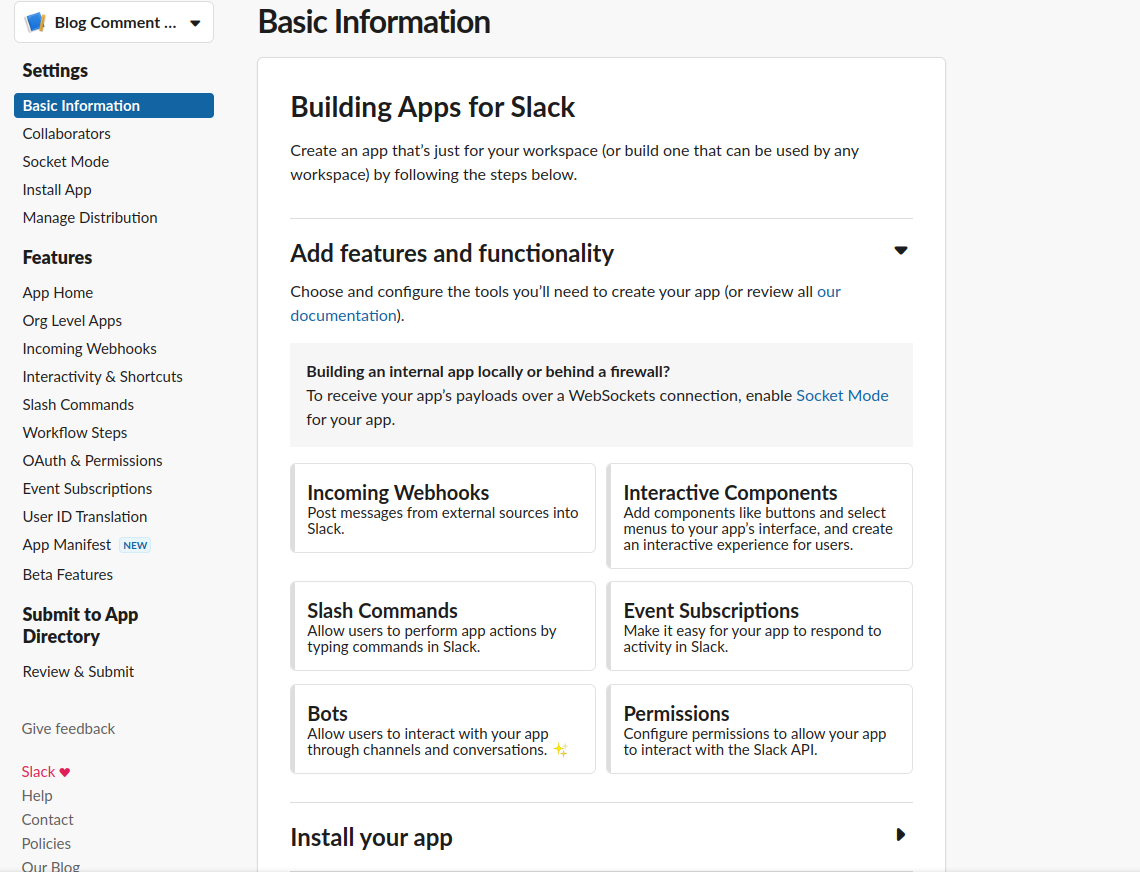Collapse Add features and functionality section
Viewport: 1140px width, 872px height.
click(x=901, y=251)
